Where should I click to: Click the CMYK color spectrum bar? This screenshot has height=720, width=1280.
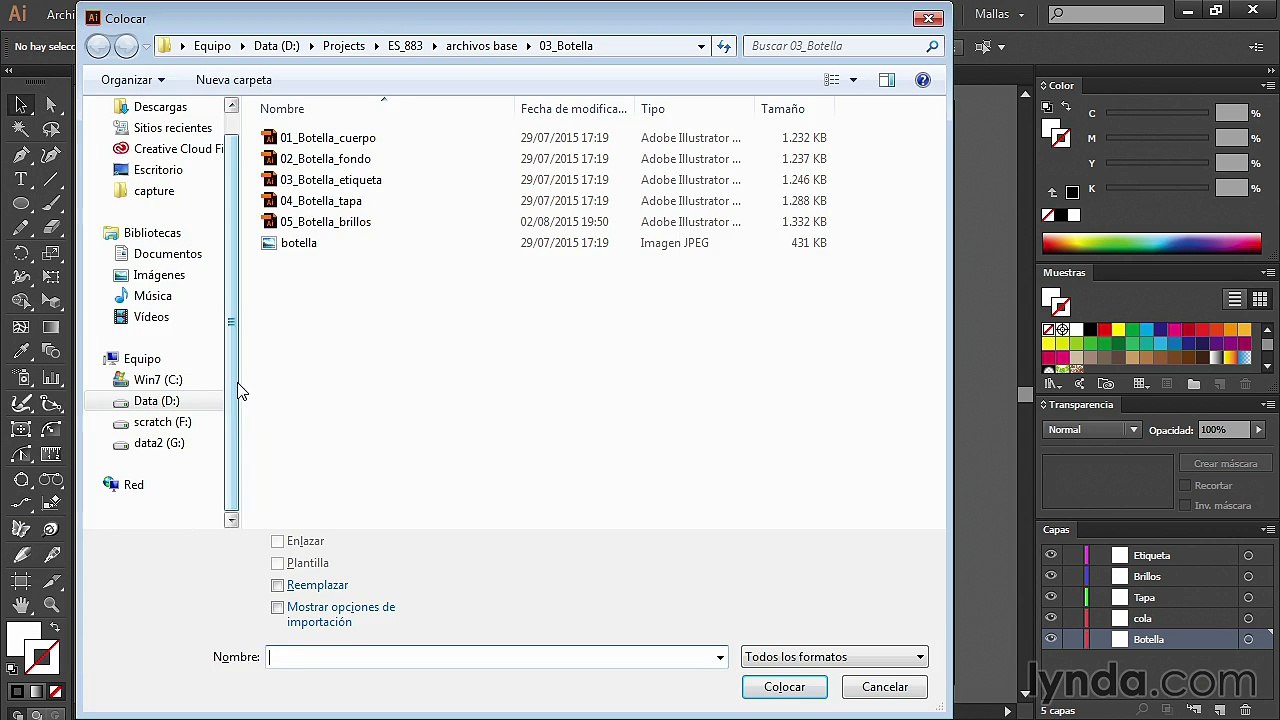coord(1151,243)
